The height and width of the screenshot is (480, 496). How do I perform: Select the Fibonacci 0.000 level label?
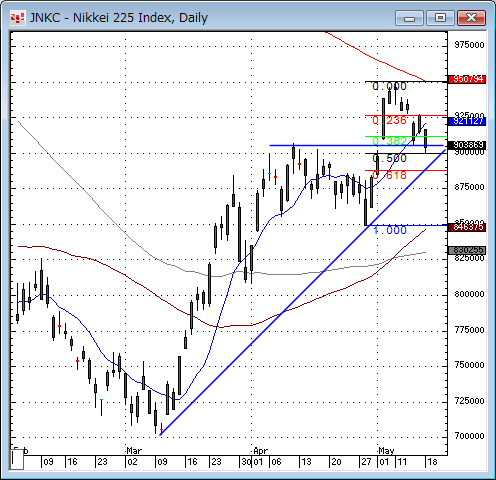(x=389, y=87)
